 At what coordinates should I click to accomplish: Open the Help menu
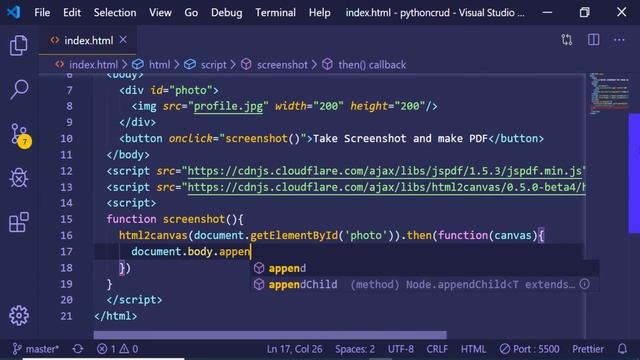pos(320,13)
